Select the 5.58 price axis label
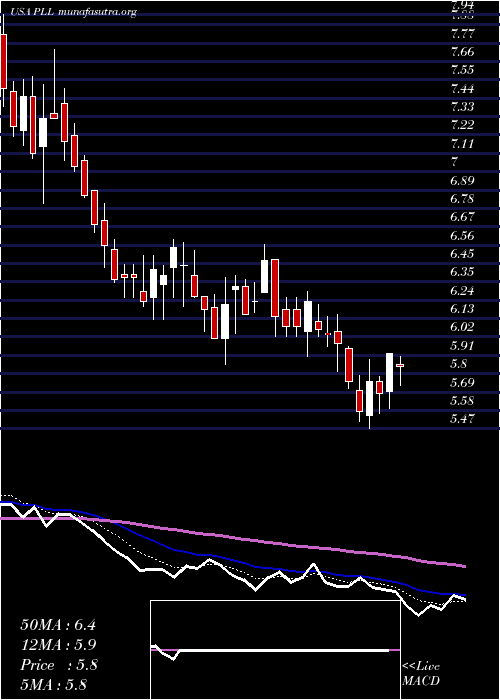Screen dimensions: 500x700 tap(462, 400)
